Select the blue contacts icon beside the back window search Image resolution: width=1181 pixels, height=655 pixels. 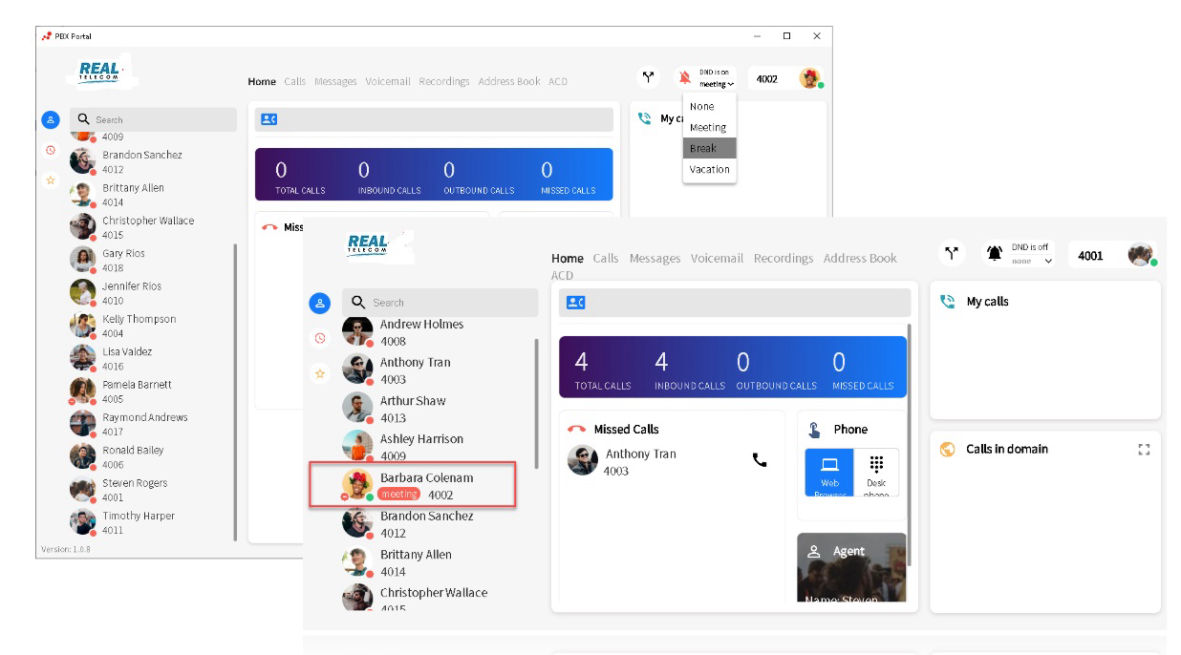coord(50,120)
